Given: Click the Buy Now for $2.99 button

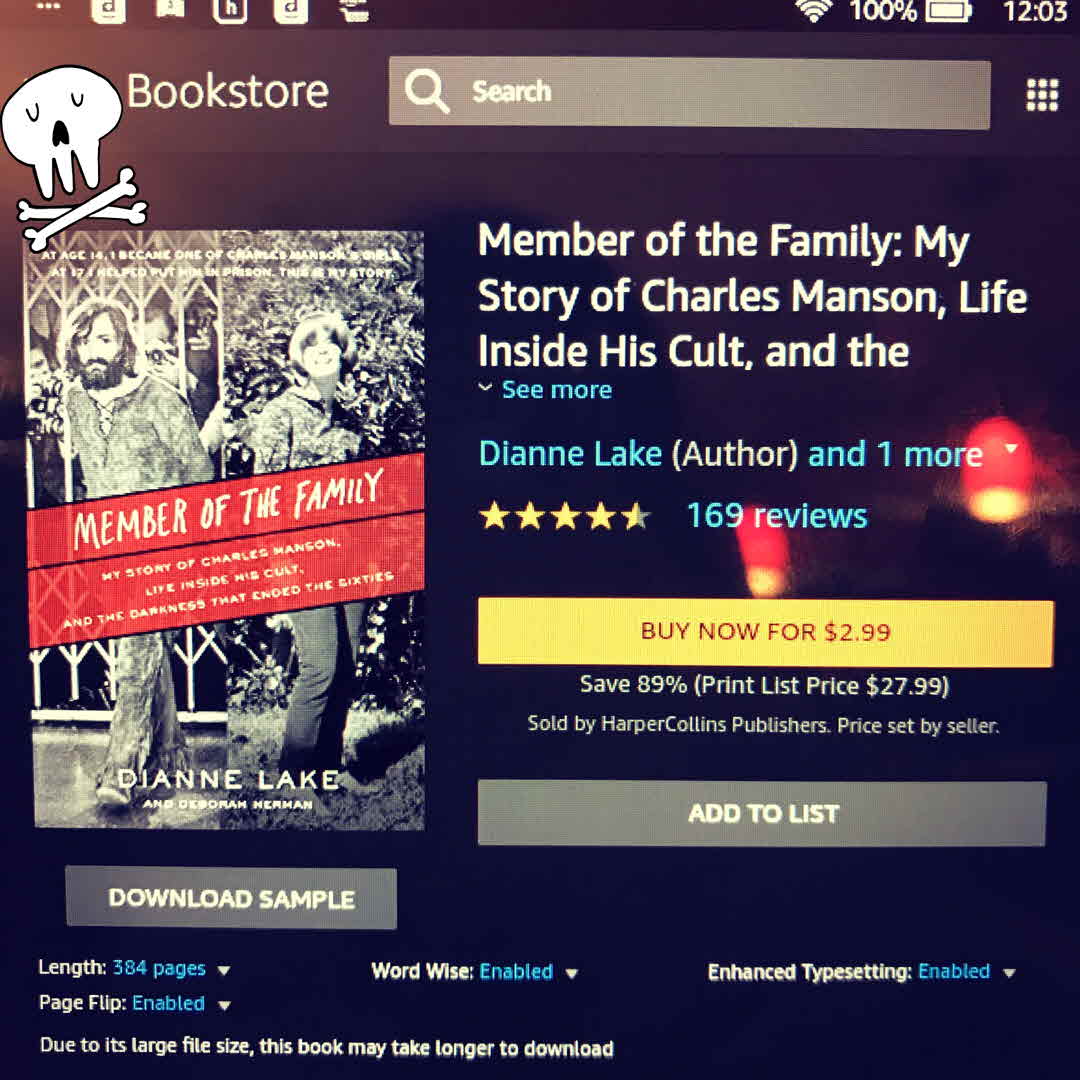Looking at the screenshot, I should point(765,632).
